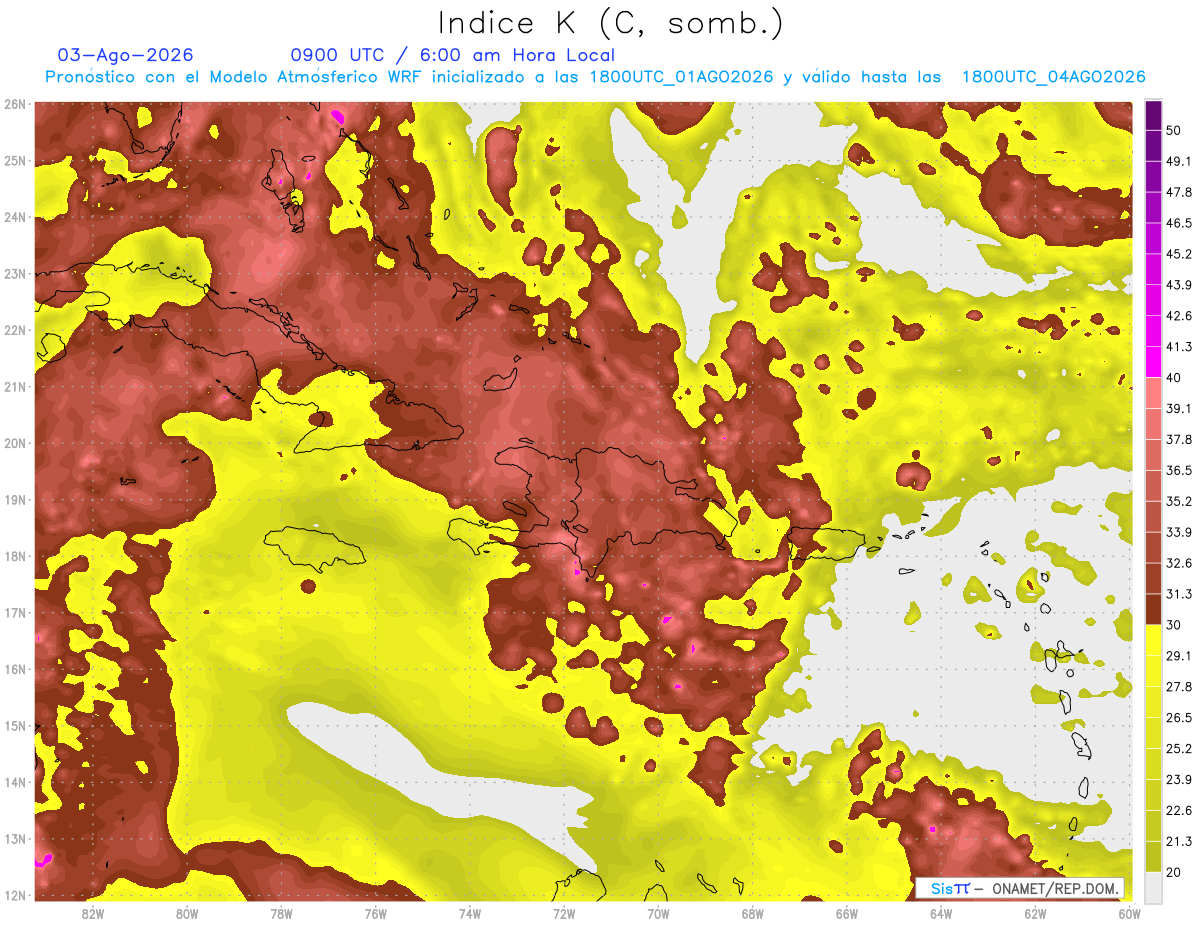Screen dimensions: 1200x927
Task: Click the colorbar value "35.2"
Action: pyautogui.click(x=1179, y=501)
